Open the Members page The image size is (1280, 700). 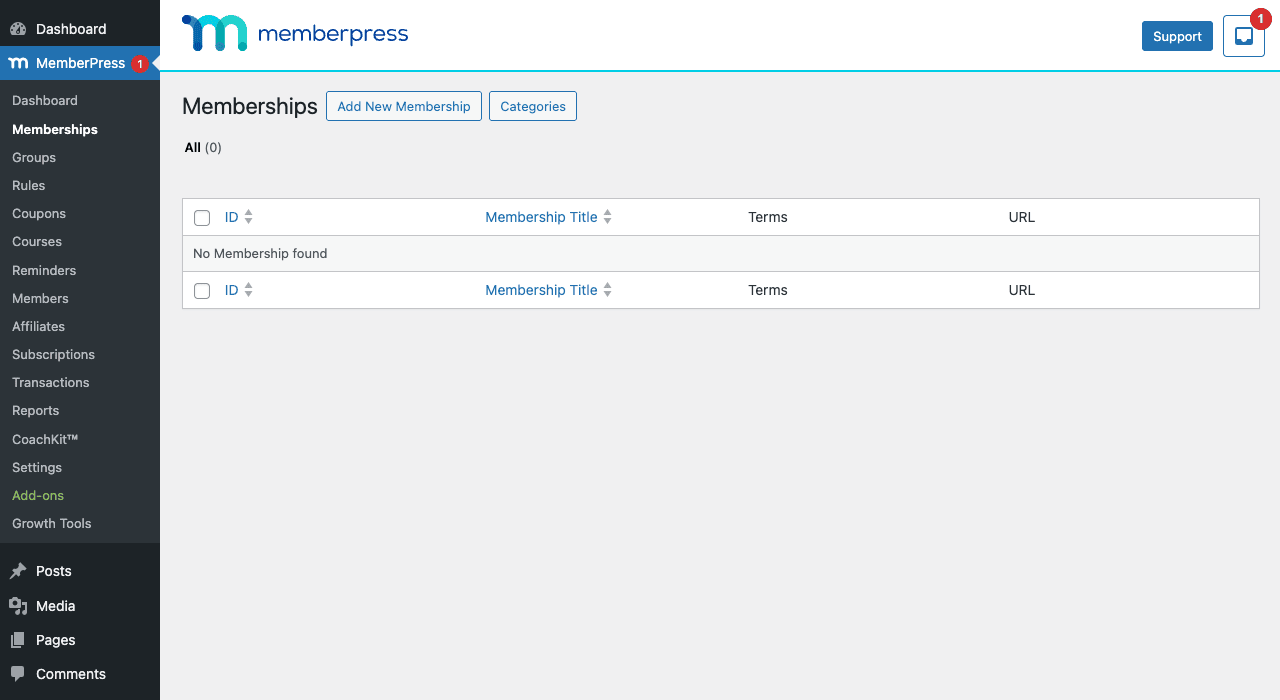pyautogui.click(x=40, y=298)
